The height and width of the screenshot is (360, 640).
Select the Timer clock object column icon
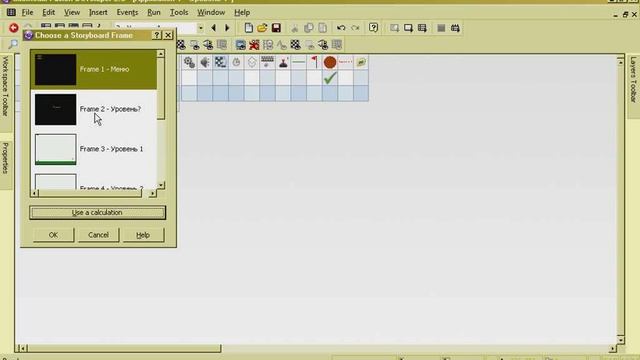(236, 62)
